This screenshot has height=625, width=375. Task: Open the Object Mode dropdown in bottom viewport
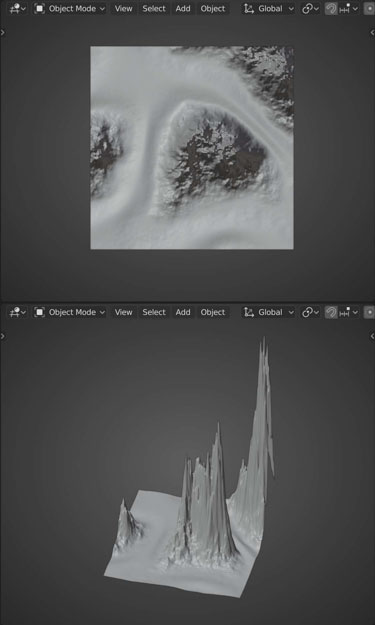point(70,312)
